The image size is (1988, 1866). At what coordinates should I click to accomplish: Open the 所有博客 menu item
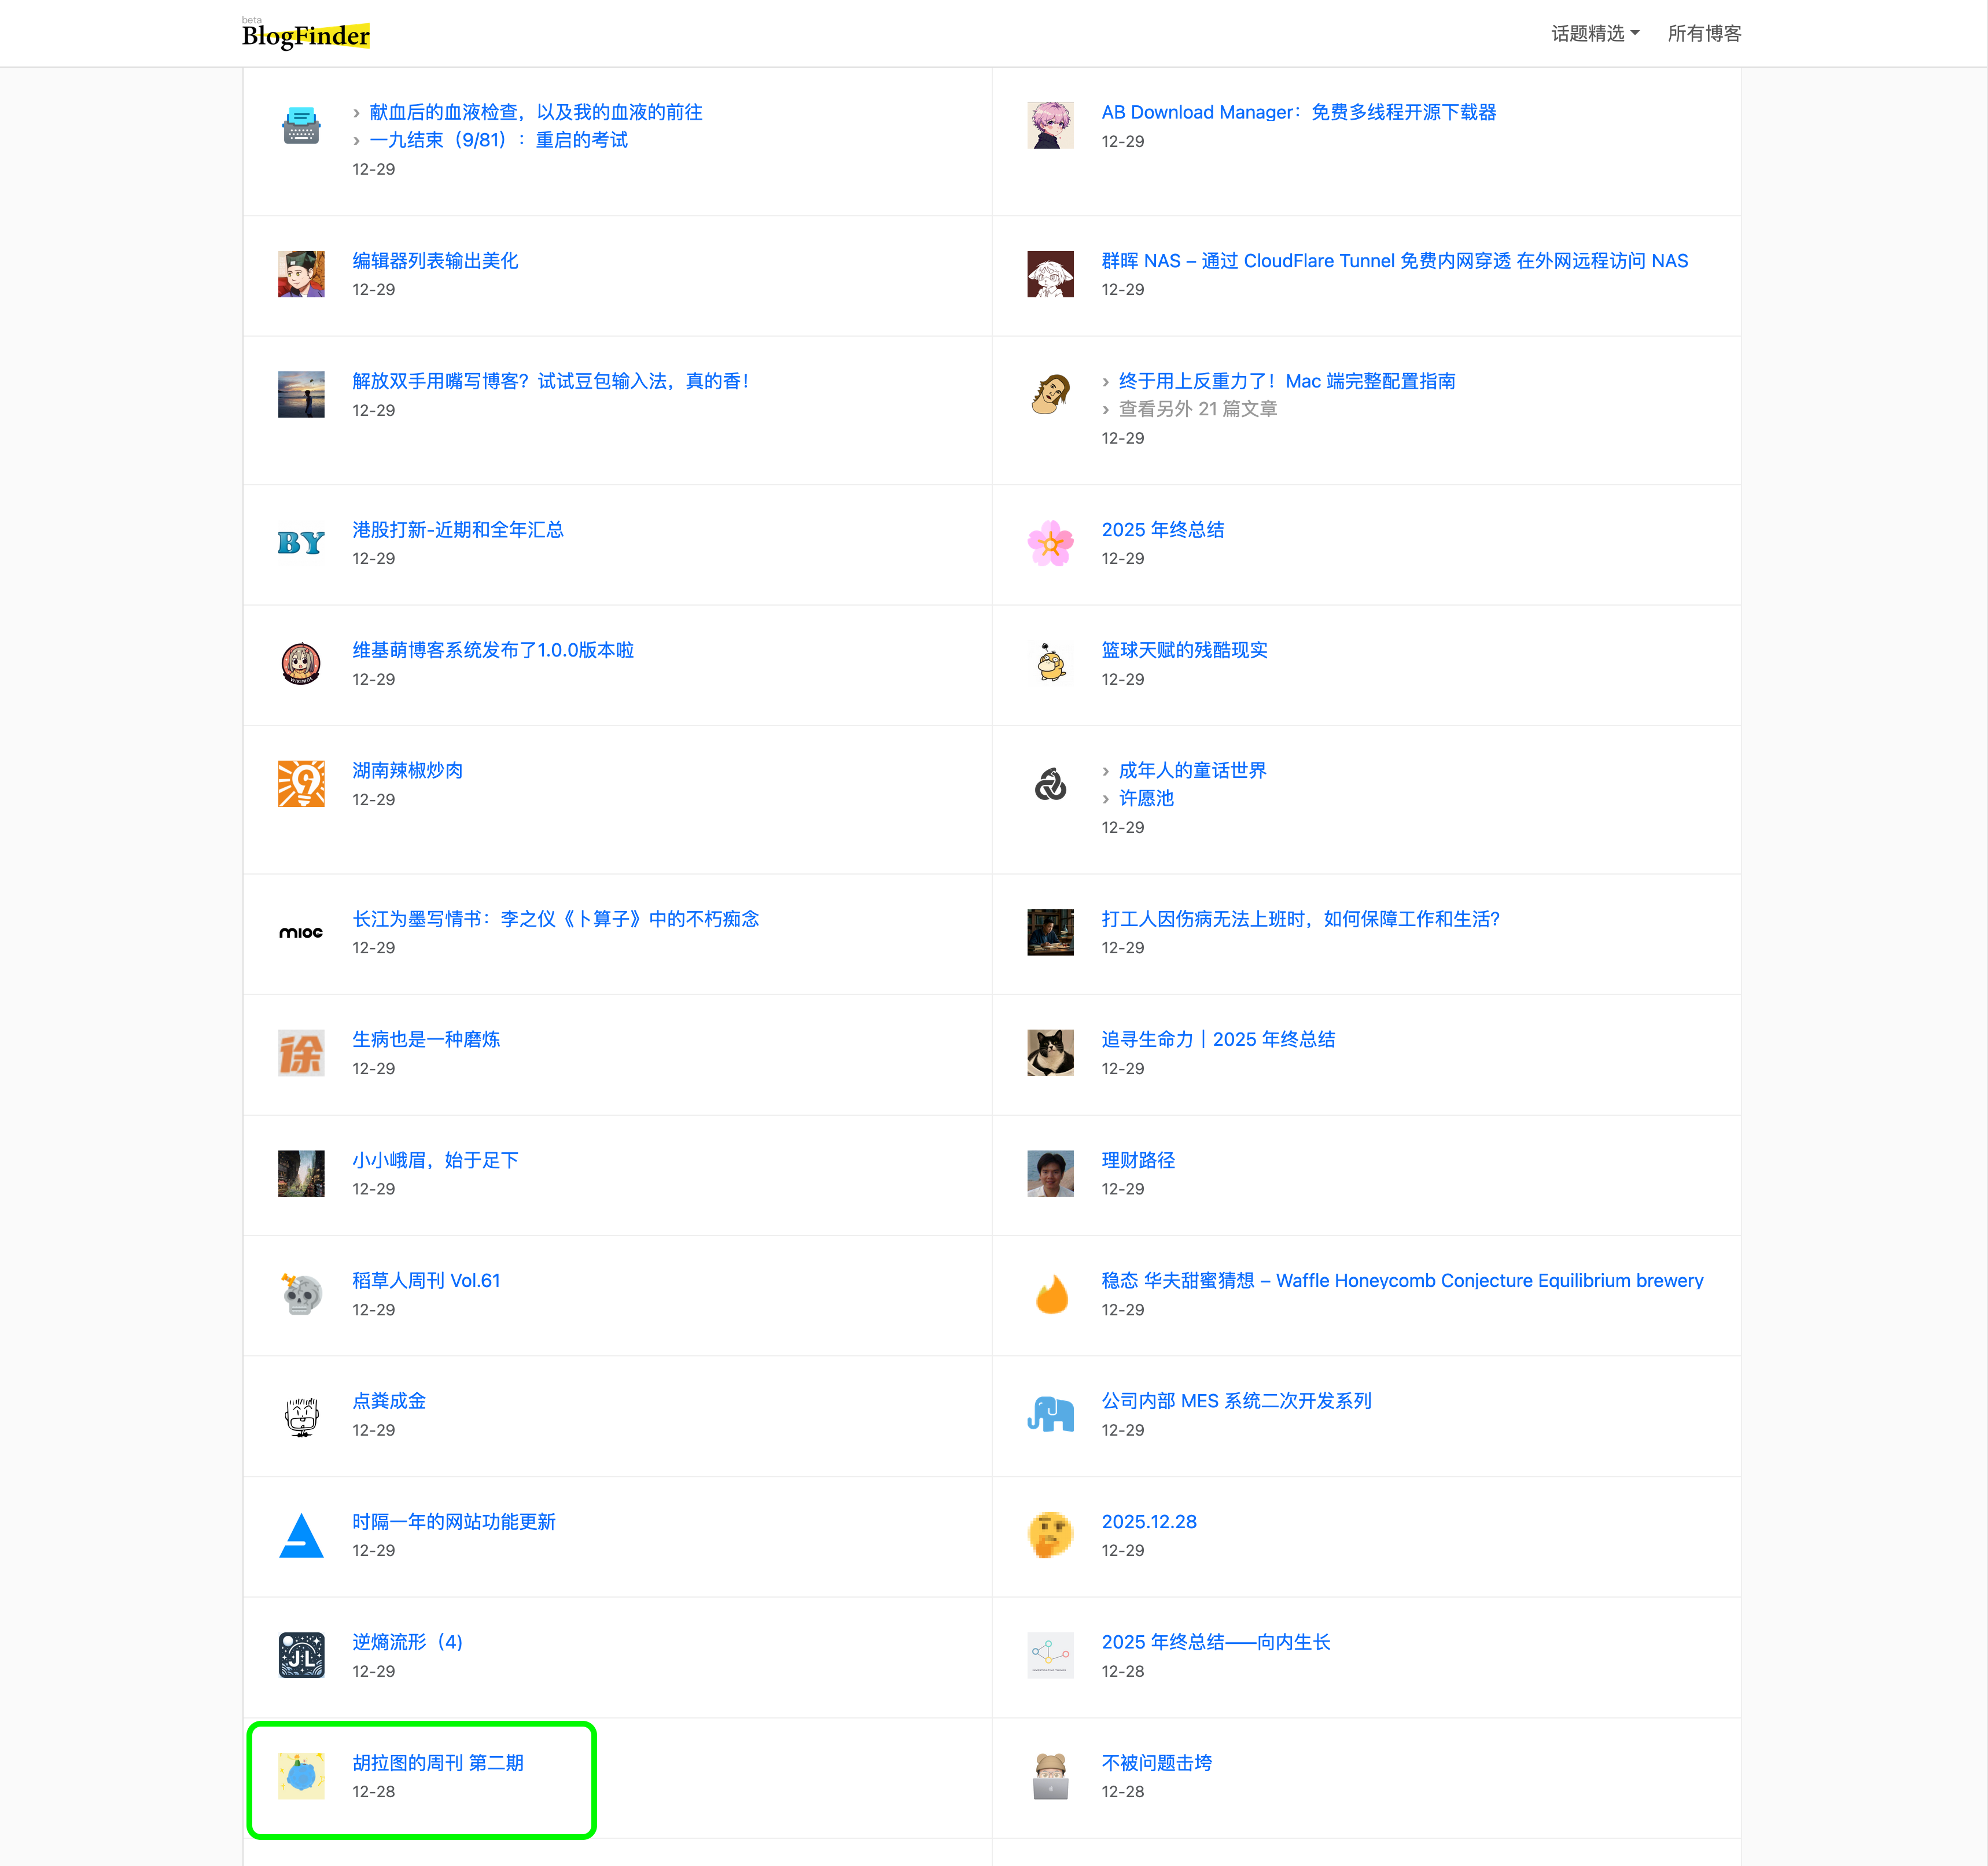1704,33
